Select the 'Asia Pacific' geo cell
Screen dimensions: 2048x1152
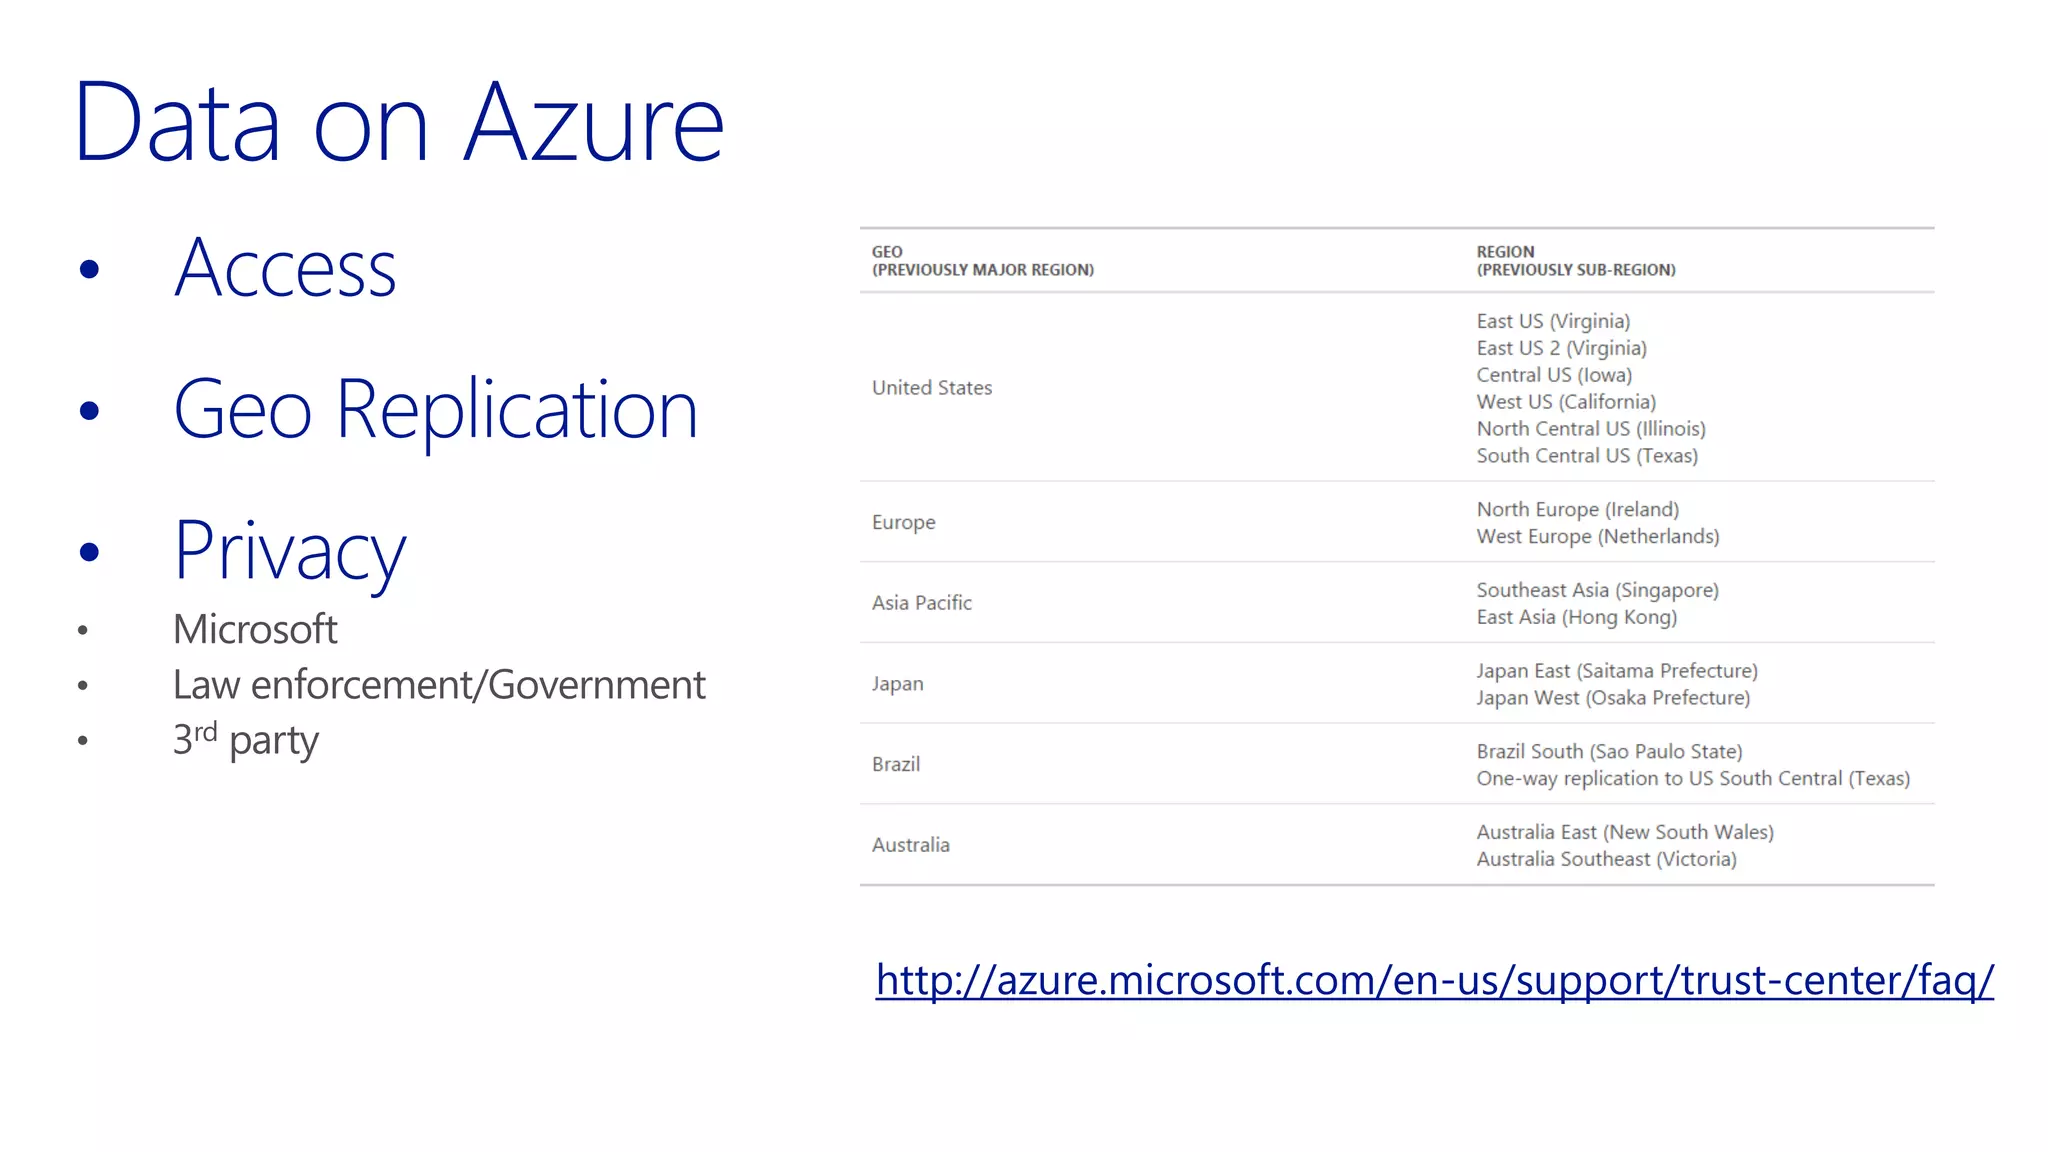tap(922, 603)
